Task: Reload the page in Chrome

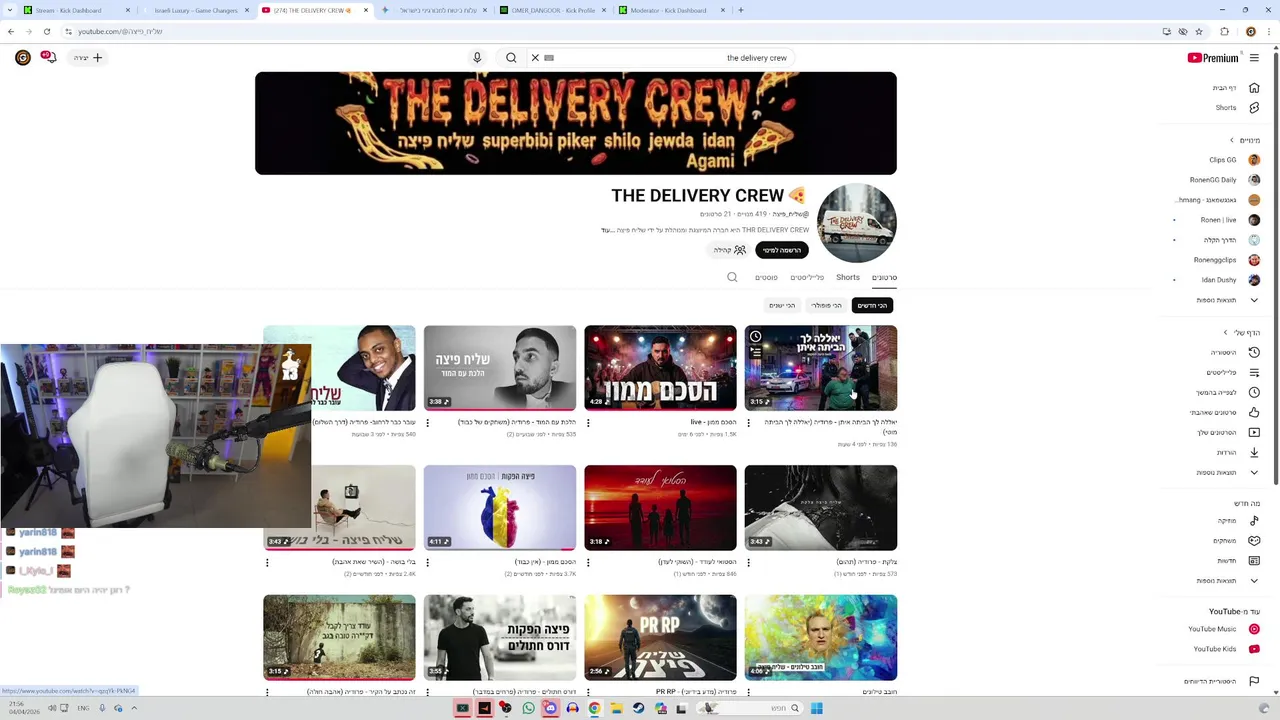Action: point(46,31)
